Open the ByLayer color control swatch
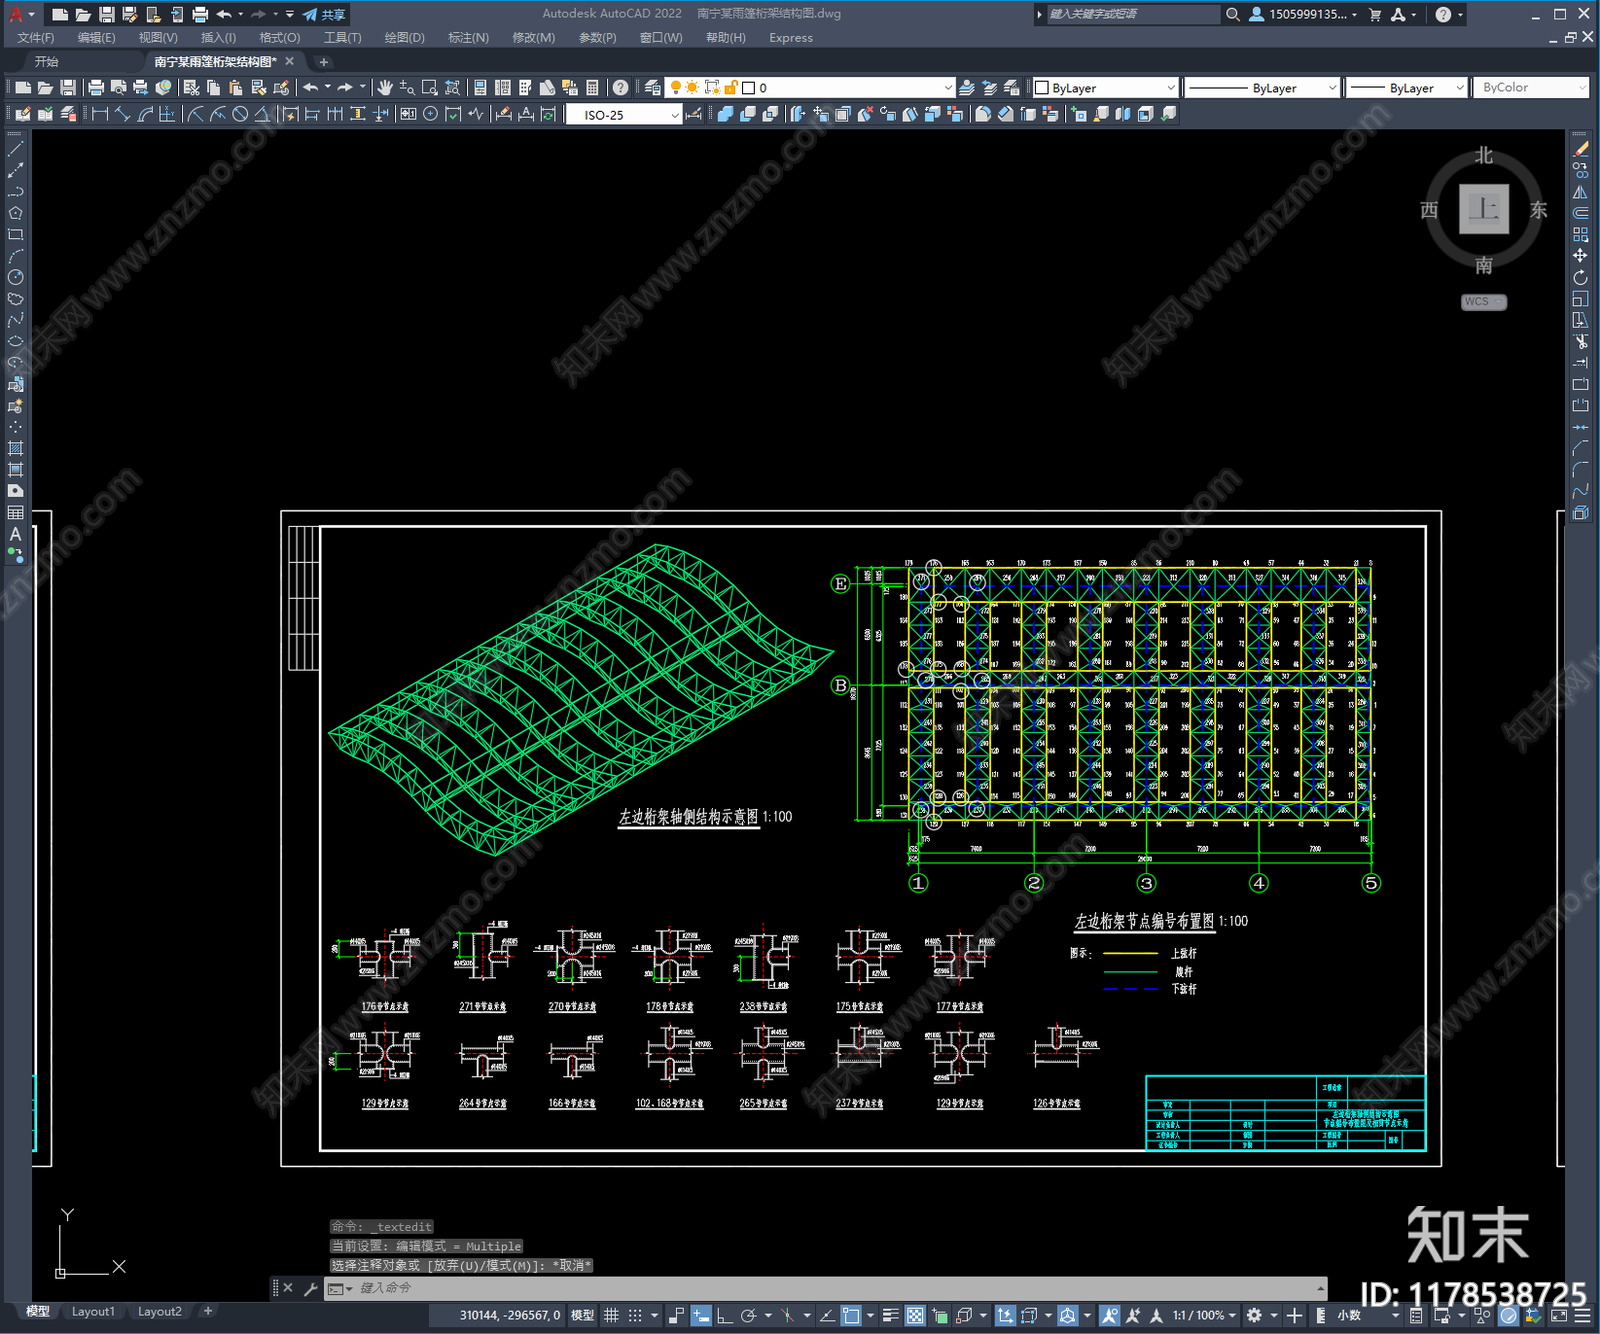Screen dimensions: 1600x1334 pos(1105,88)
